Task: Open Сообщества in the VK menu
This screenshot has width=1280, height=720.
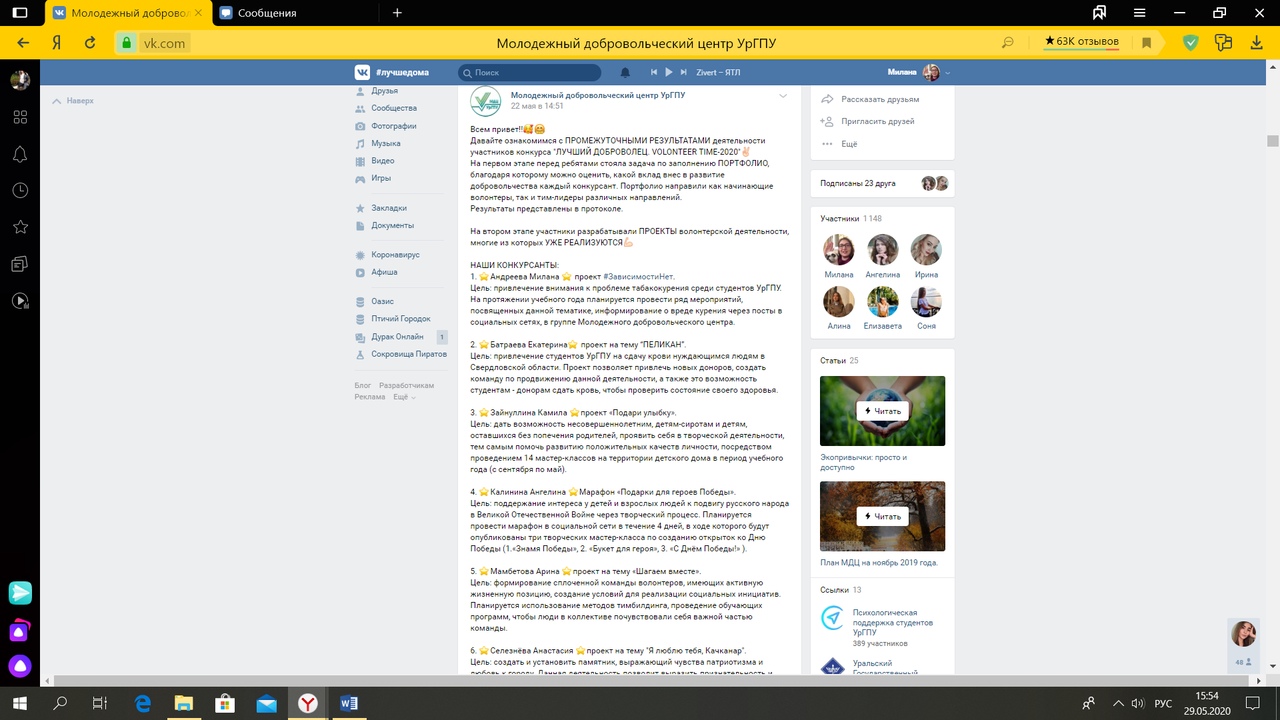Action: pyautogui.click(x=394, y=108)
